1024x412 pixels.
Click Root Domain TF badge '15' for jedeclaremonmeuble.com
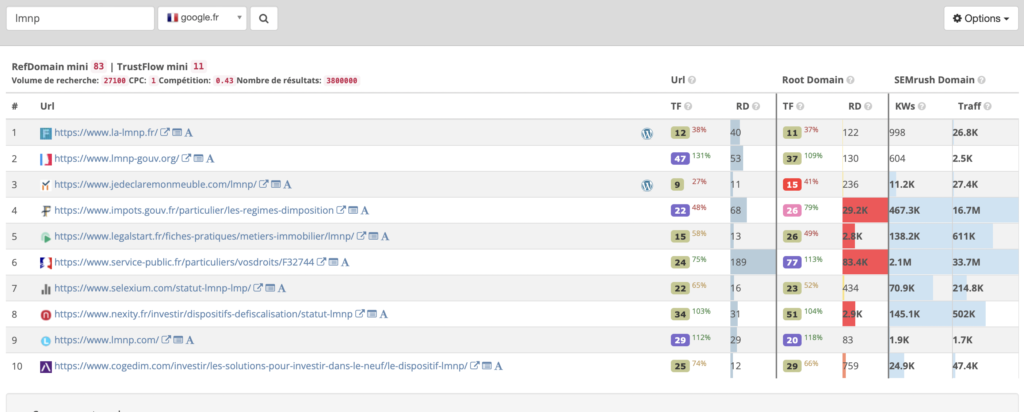[792, 185]
